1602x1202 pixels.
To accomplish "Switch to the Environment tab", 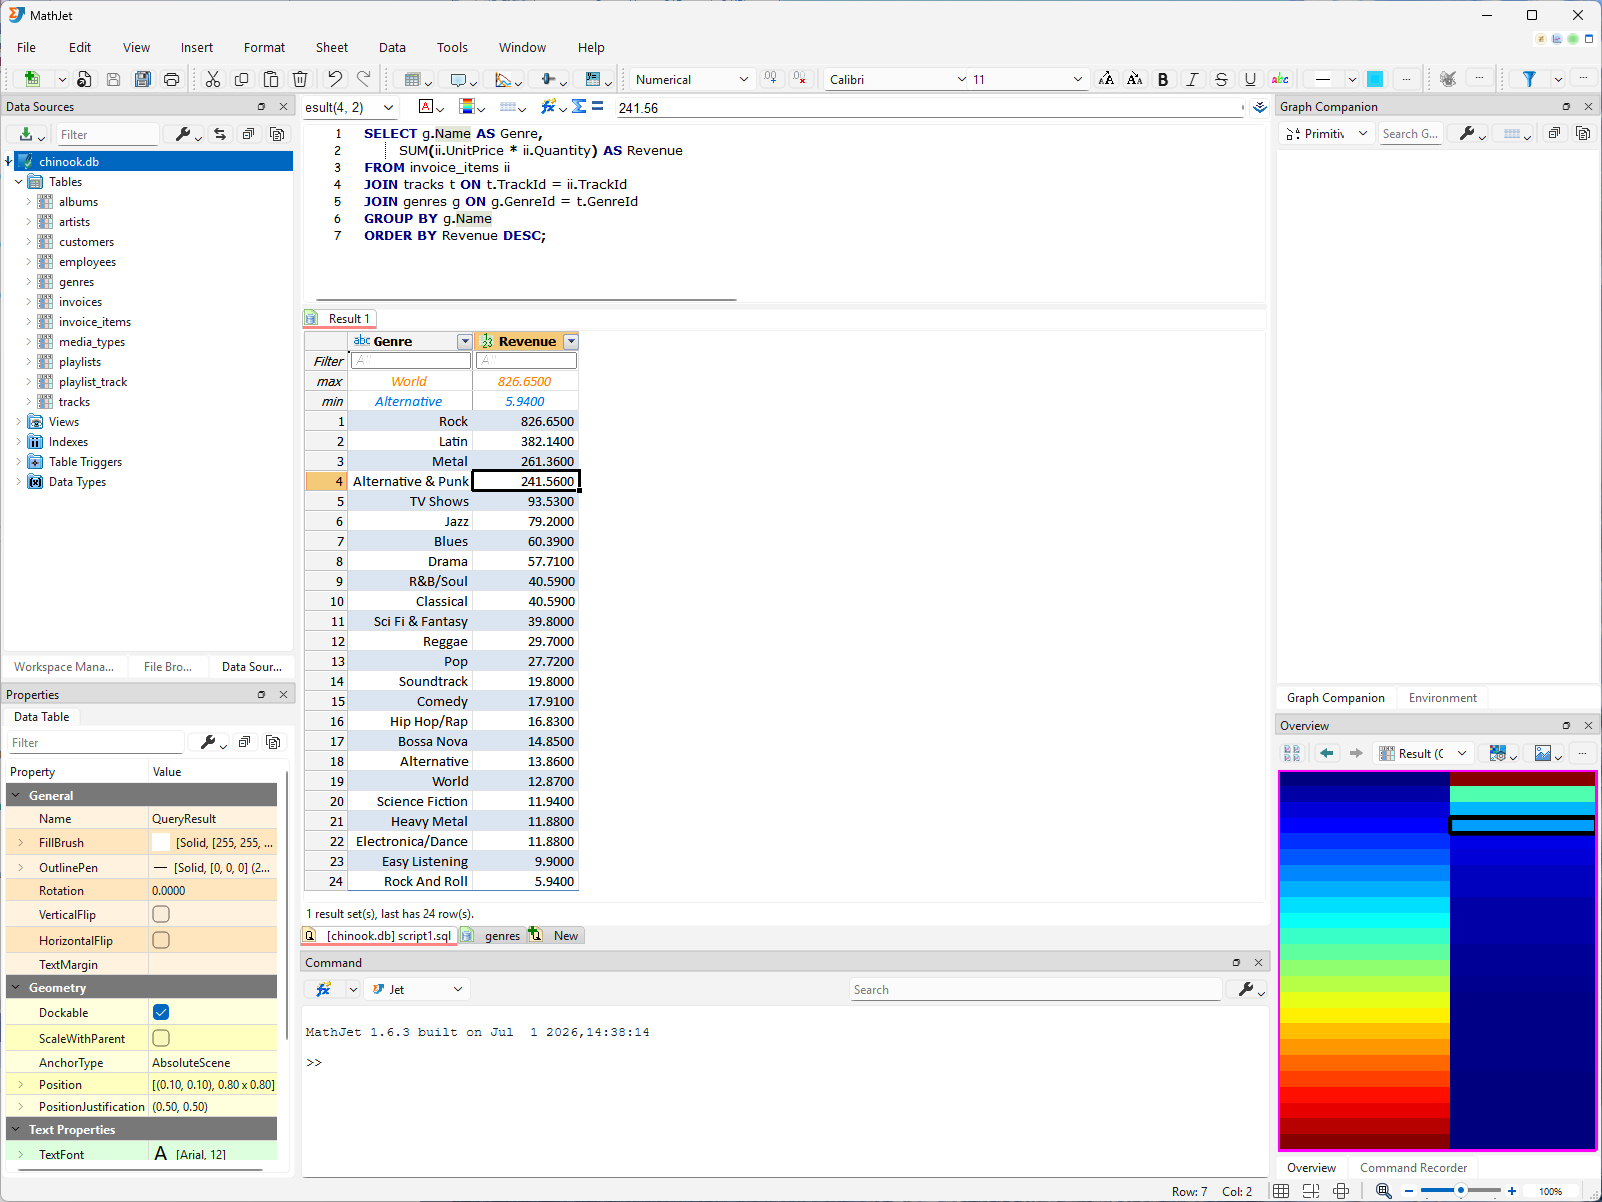I will 1442,698.
